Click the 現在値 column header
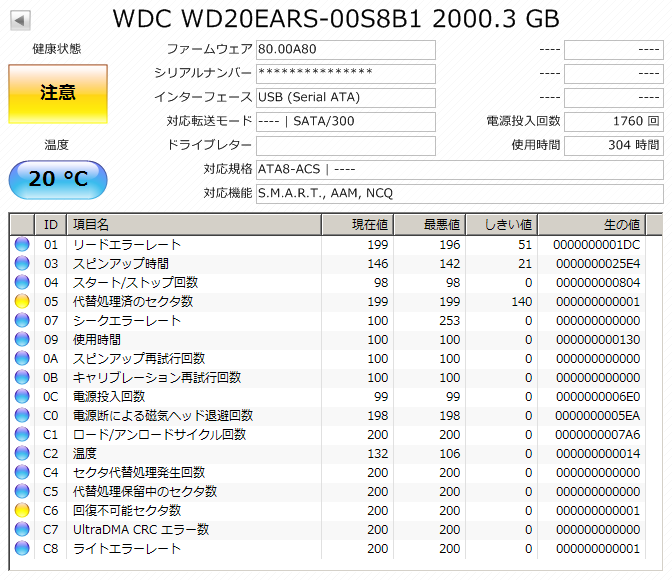 [358, 225]
